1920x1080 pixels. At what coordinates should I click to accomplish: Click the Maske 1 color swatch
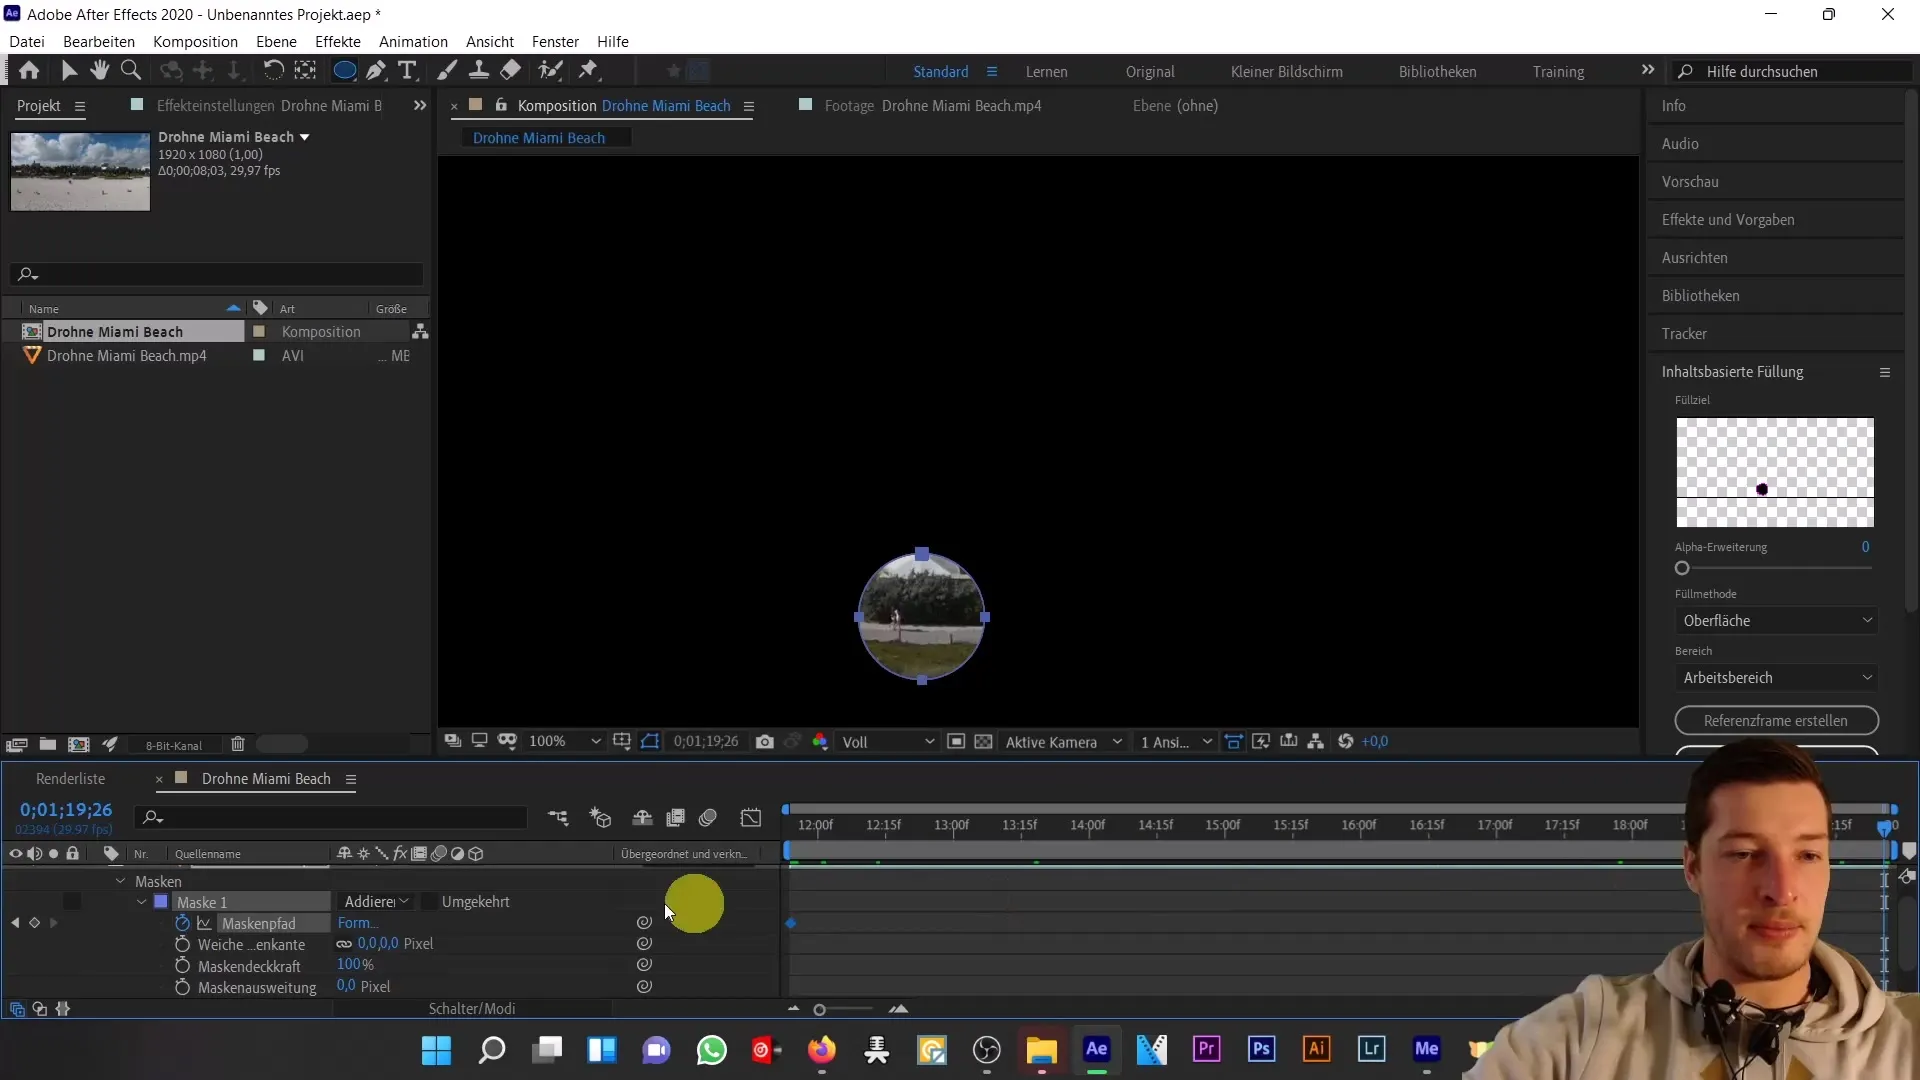161,902
